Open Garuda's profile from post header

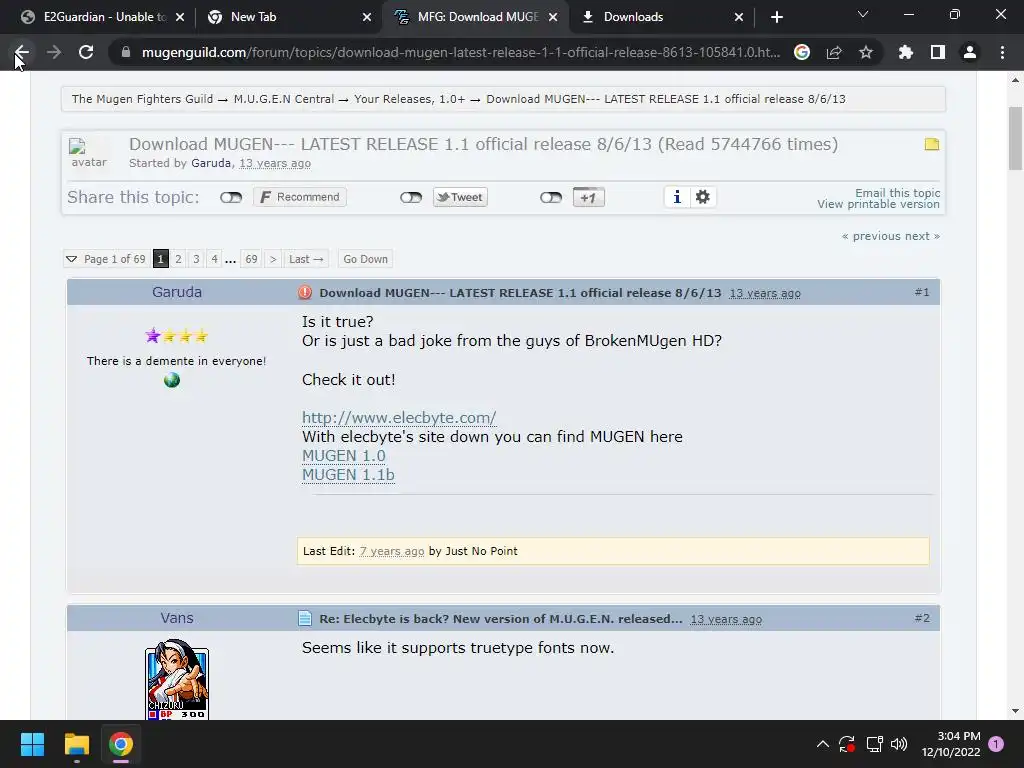[177, 292]
